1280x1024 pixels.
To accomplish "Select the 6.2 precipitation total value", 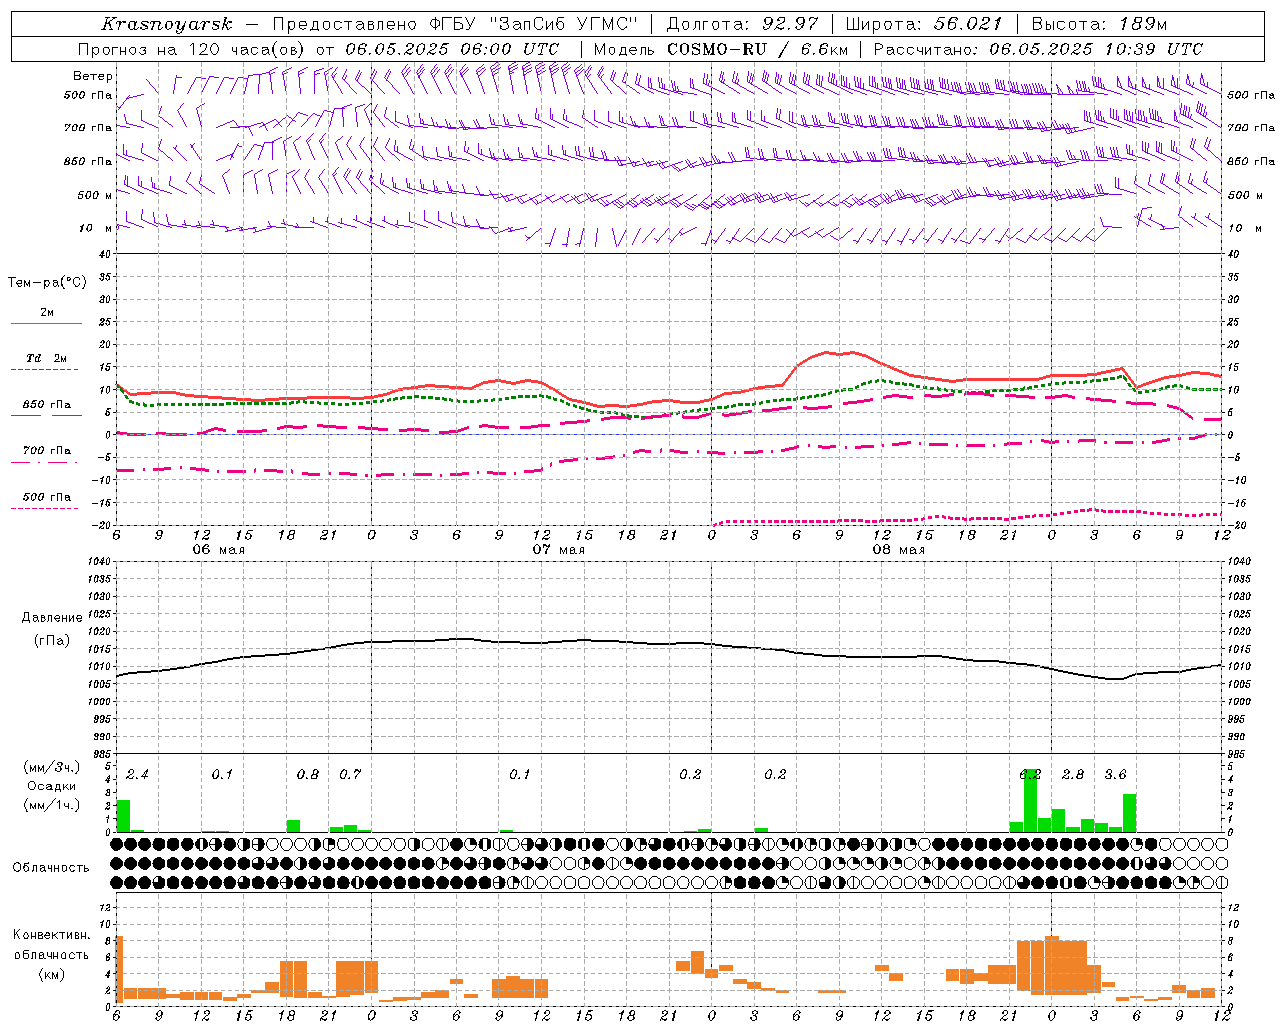I will tap(1030, 774).
